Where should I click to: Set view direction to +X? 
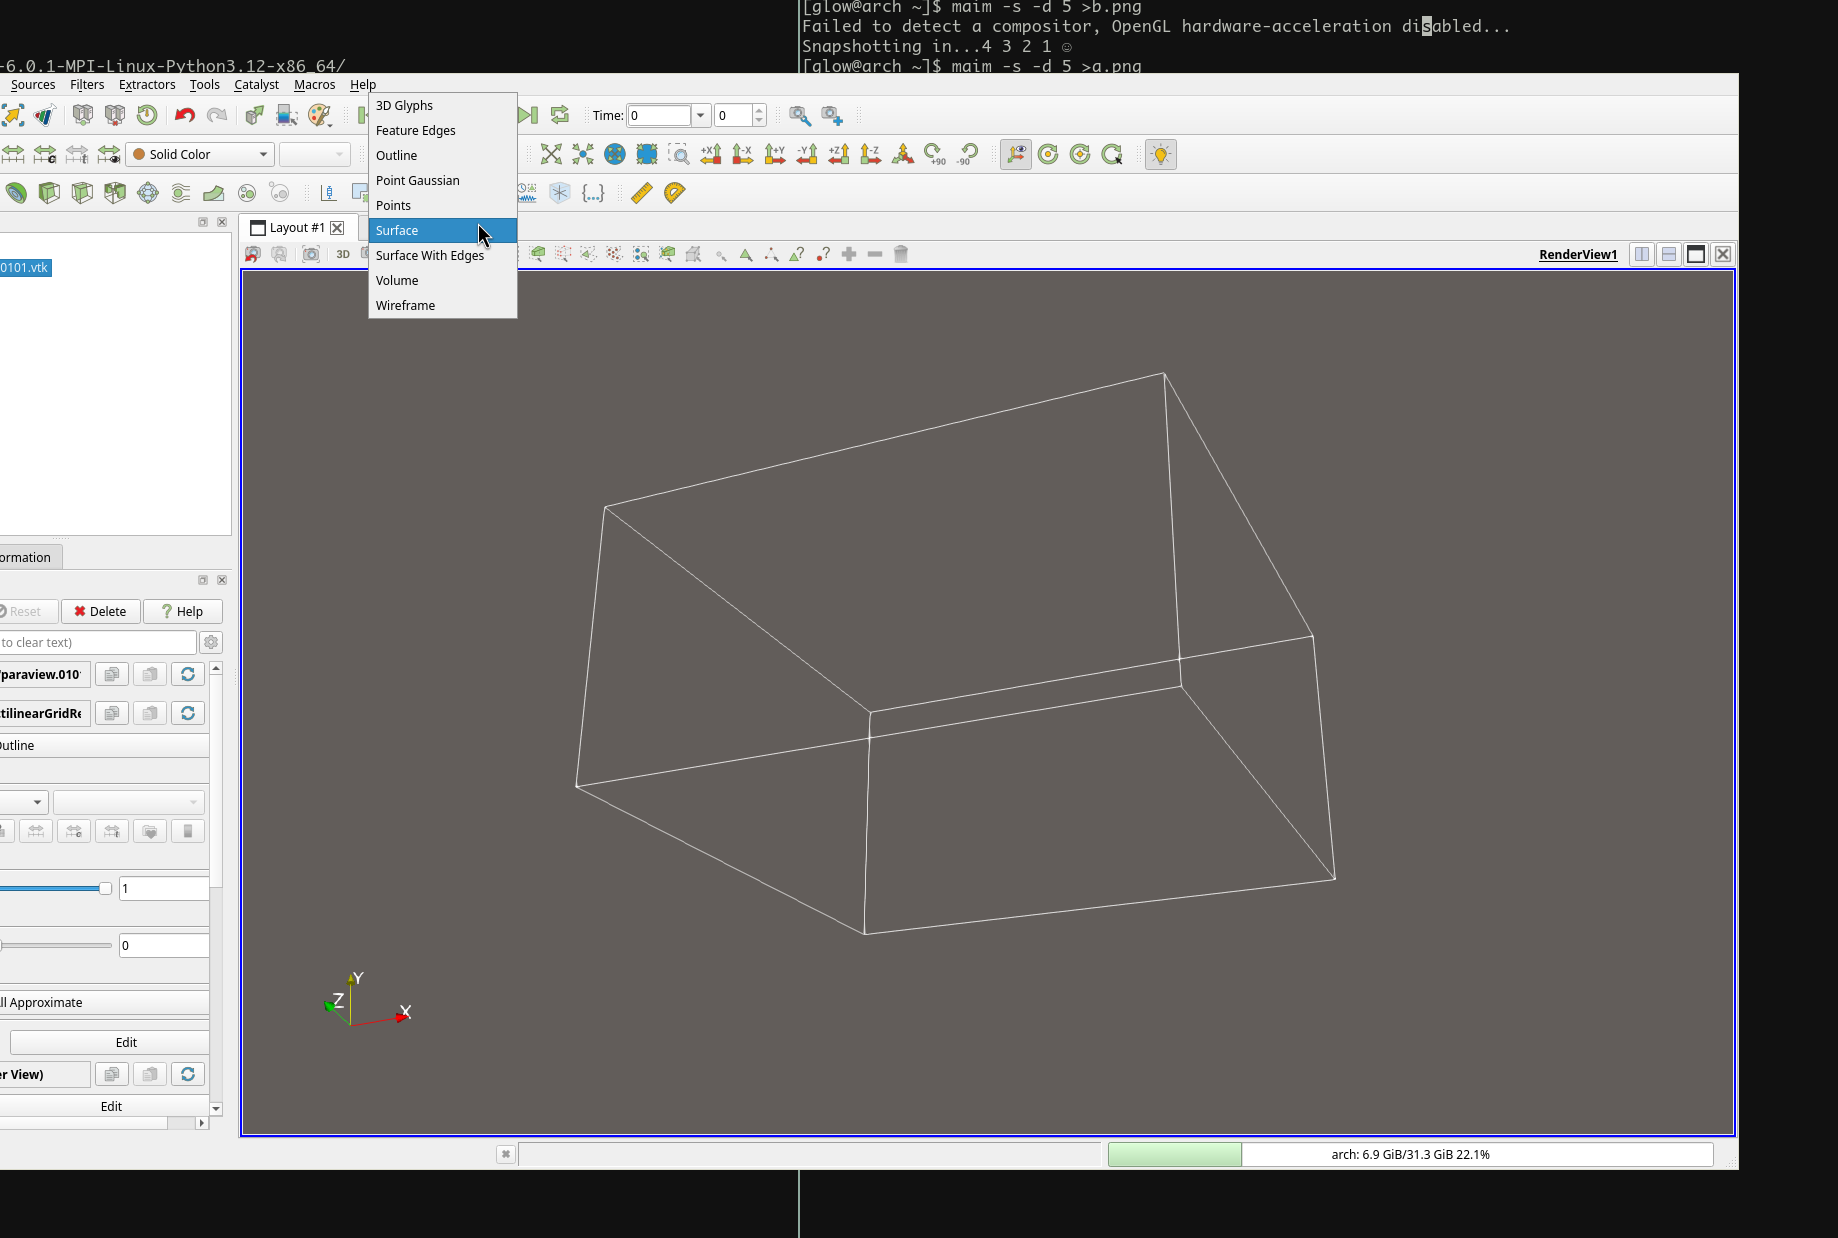(x=711, y=154)
